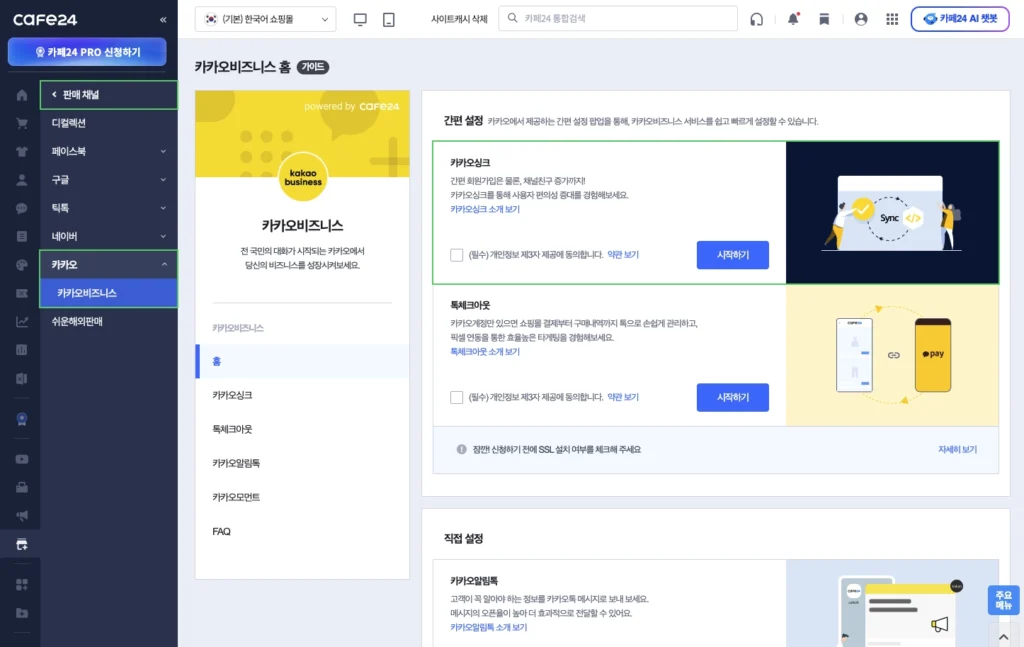Check the 카카오싱크 personal info consent checkbox
Screen dimensions: 1024x647
coord(457,255)
